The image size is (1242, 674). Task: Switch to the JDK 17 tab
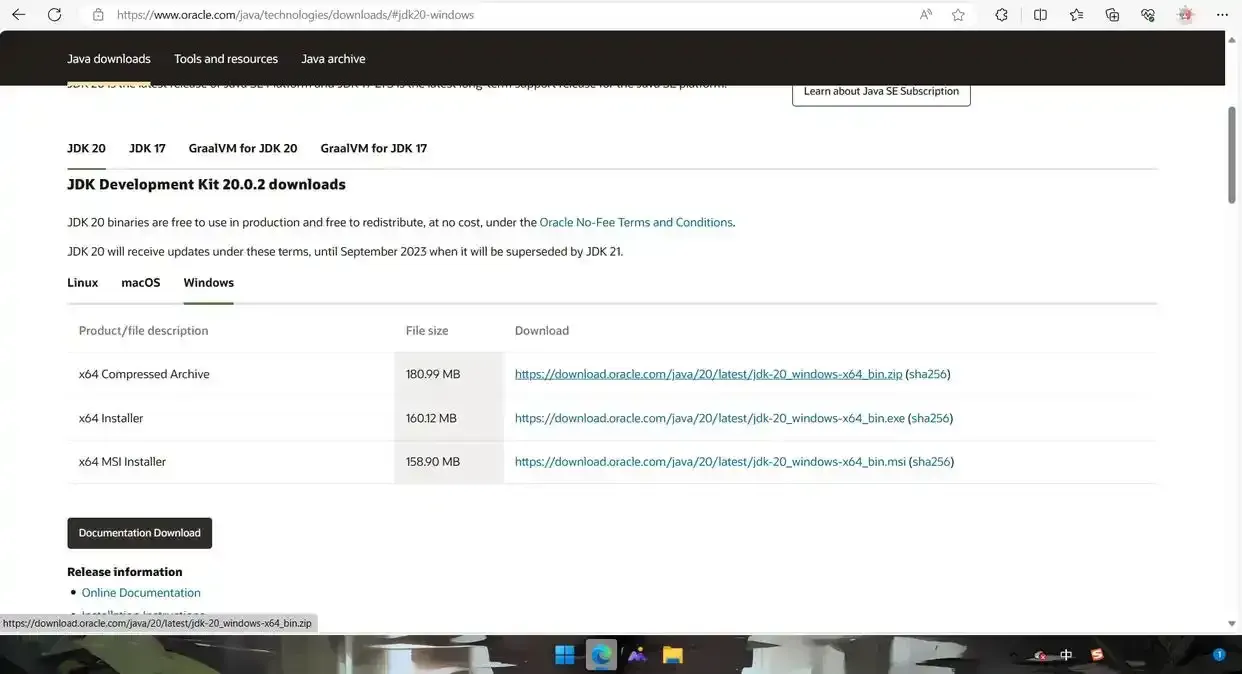coord(147,148)
